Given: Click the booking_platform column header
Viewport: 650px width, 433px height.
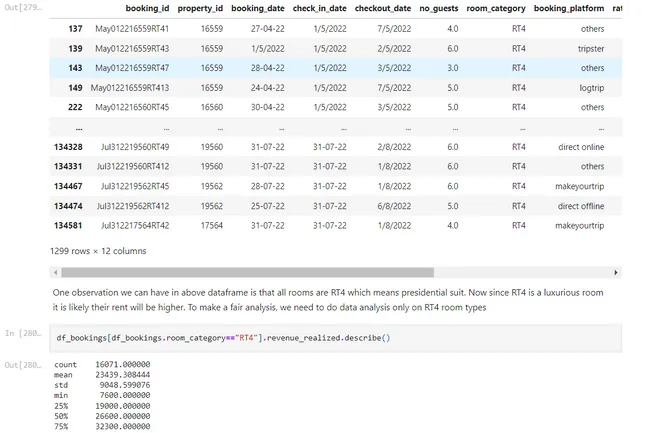Looking at the screenshot, I should pyautogui.click(x=569, y=8).
